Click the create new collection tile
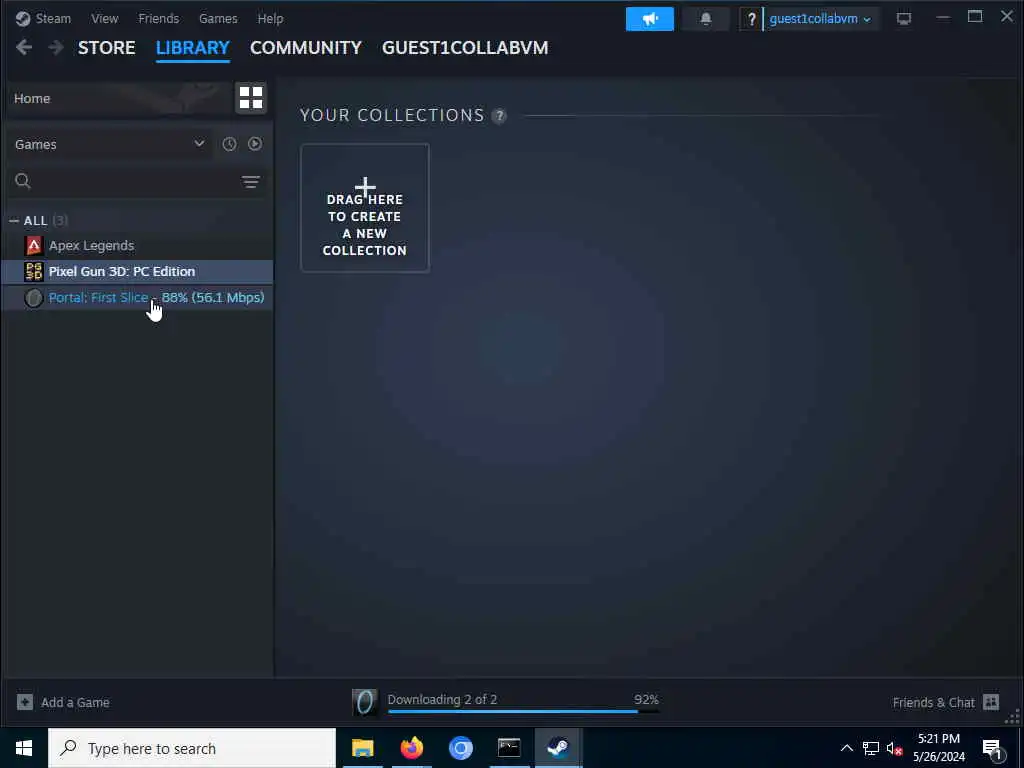Viewport: 1024px width, 768px height. 364,208
